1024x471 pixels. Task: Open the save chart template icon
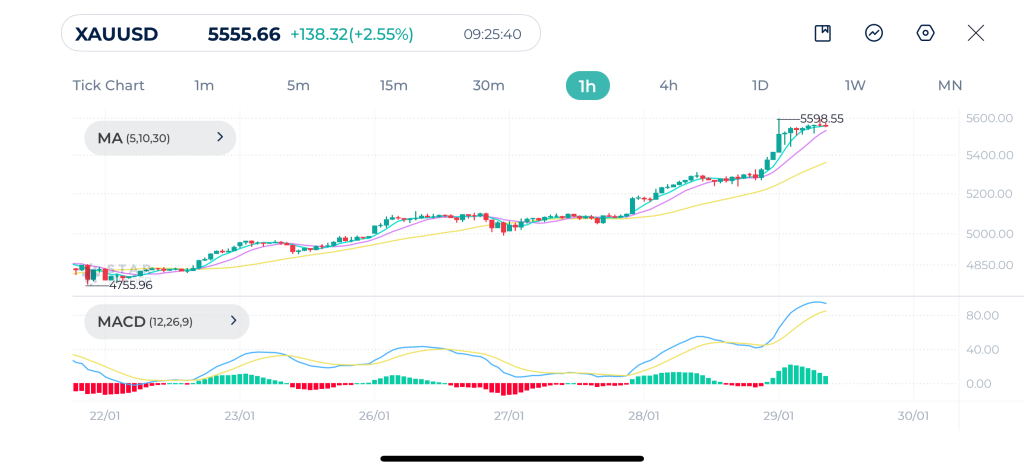(x=823, y=33)
